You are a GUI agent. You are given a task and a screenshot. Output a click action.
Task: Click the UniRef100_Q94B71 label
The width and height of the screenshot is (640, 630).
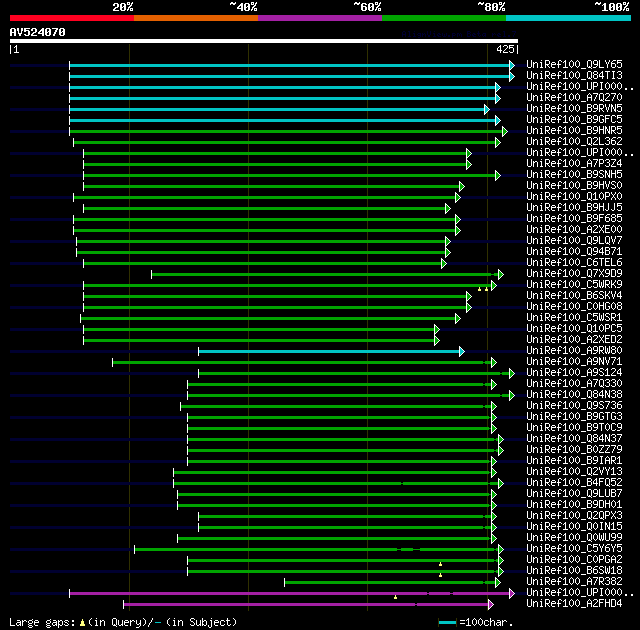click(x=574, y=252)
